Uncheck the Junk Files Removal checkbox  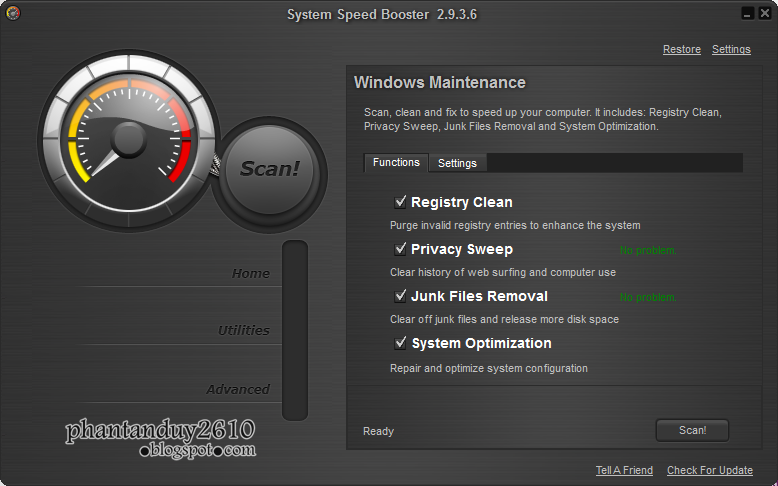pos(400,296)
